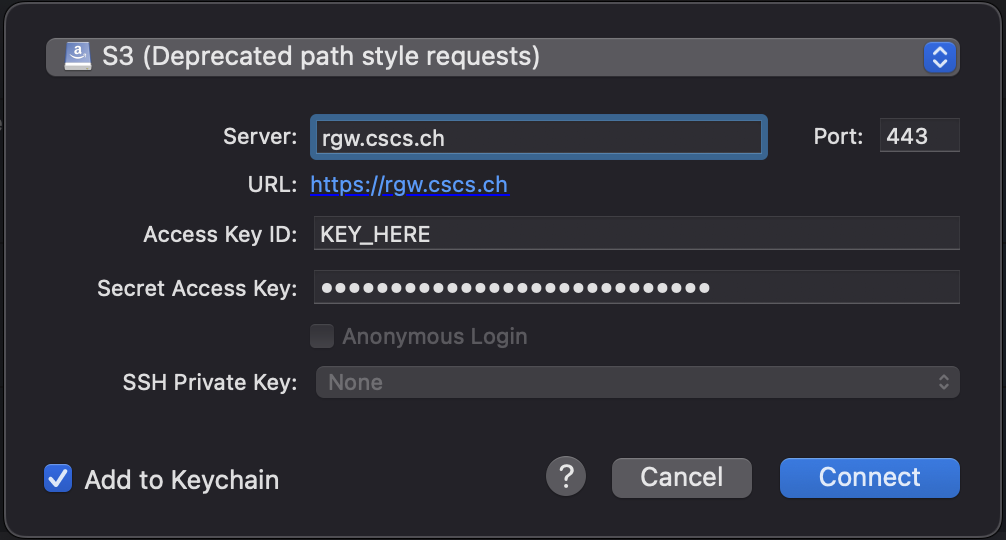Open the S3 Deprecated path style protocol dropdown

tap(502, 57)
